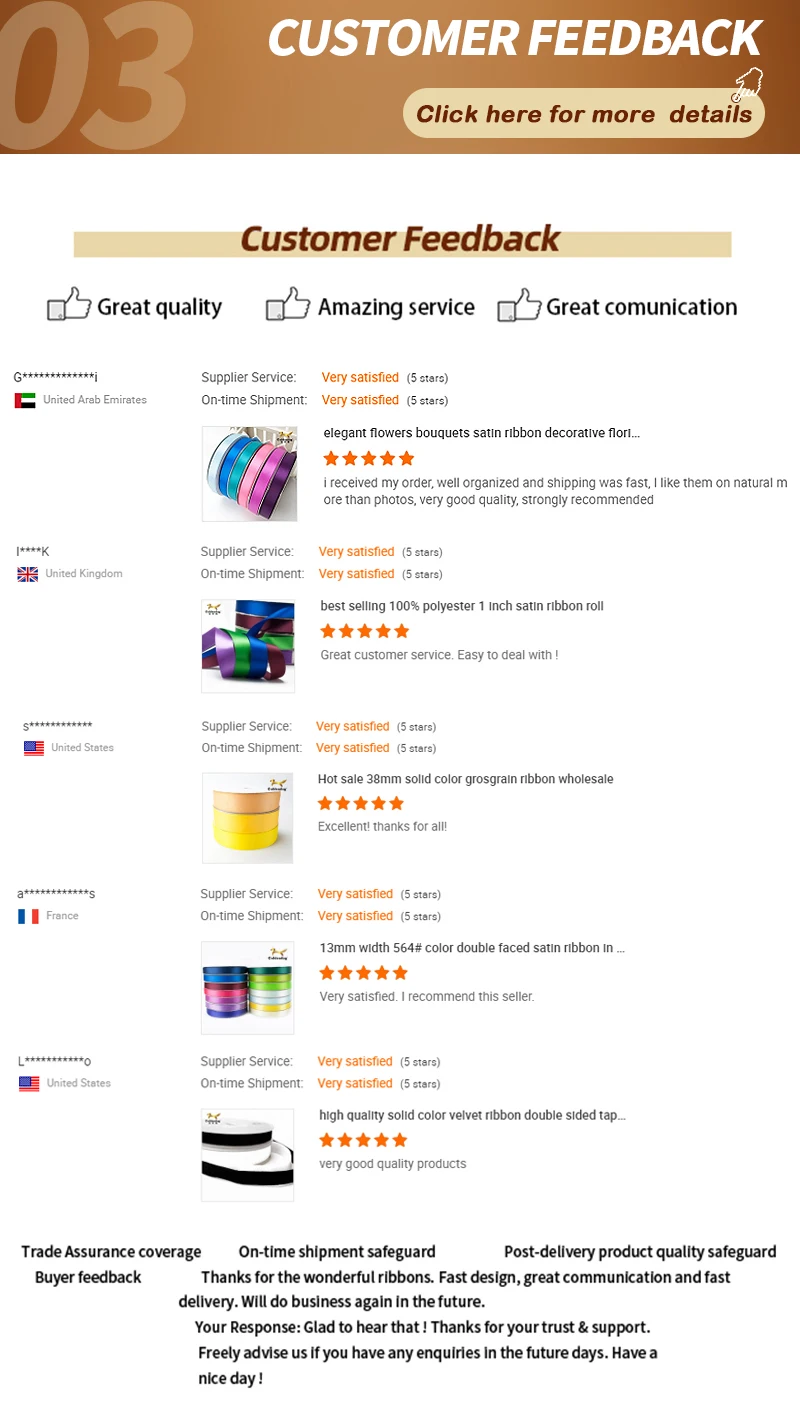800x1423 pixels.
Task: Click the United Kingdom flag icon
Action: (28, 574)
